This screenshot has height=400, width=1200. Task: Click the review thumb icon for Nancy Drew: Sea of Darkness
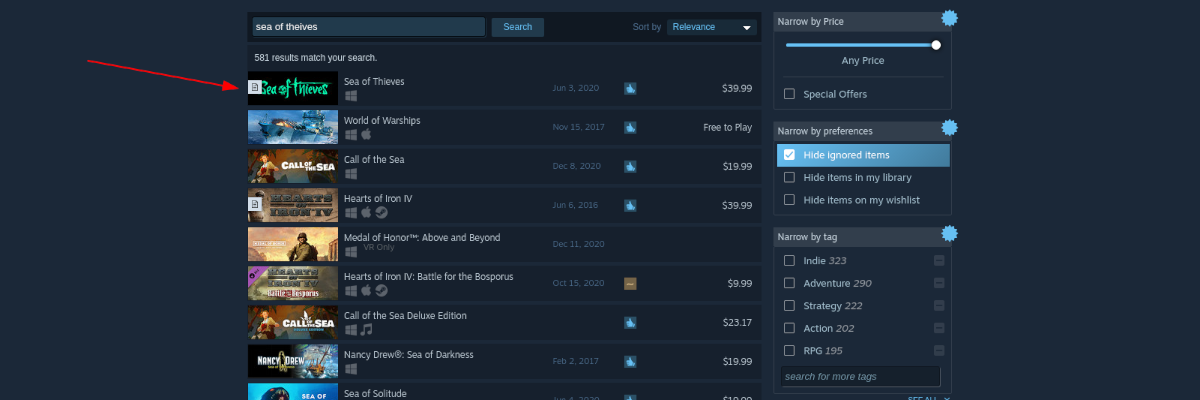630,361
